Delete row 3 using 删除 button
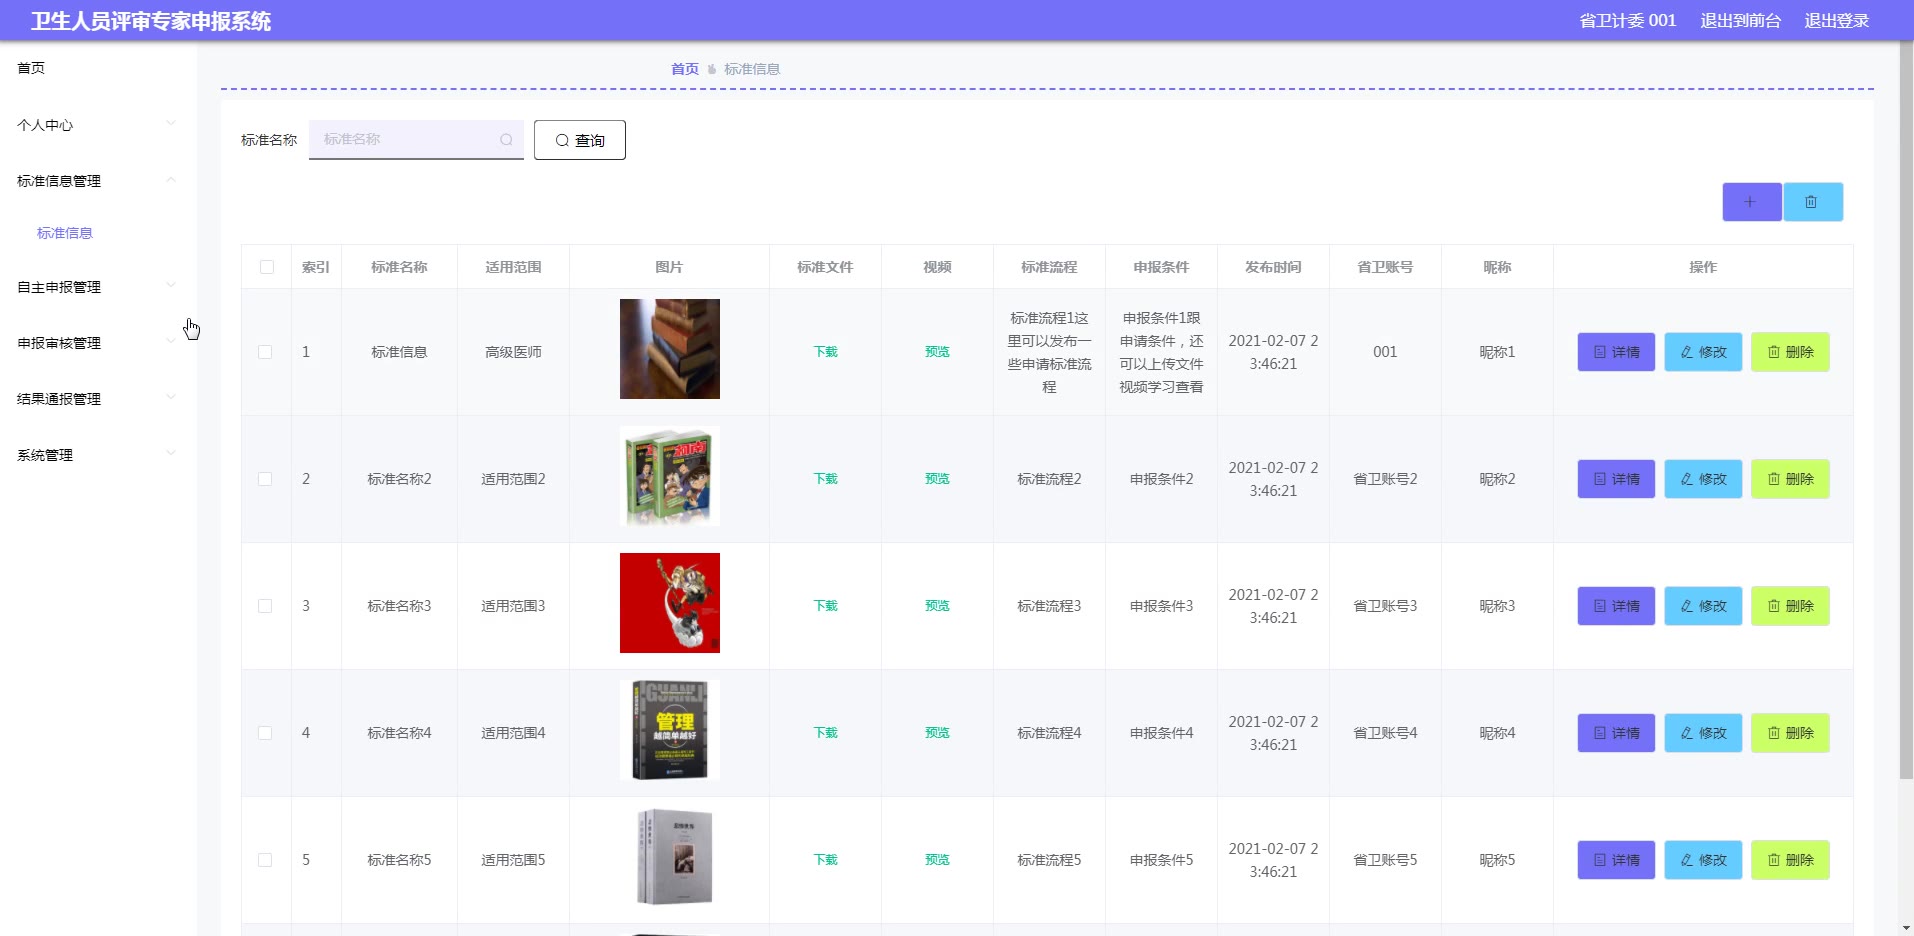Image resolution: width=1914 pixels, height=936 pixels. [1789, 606]
